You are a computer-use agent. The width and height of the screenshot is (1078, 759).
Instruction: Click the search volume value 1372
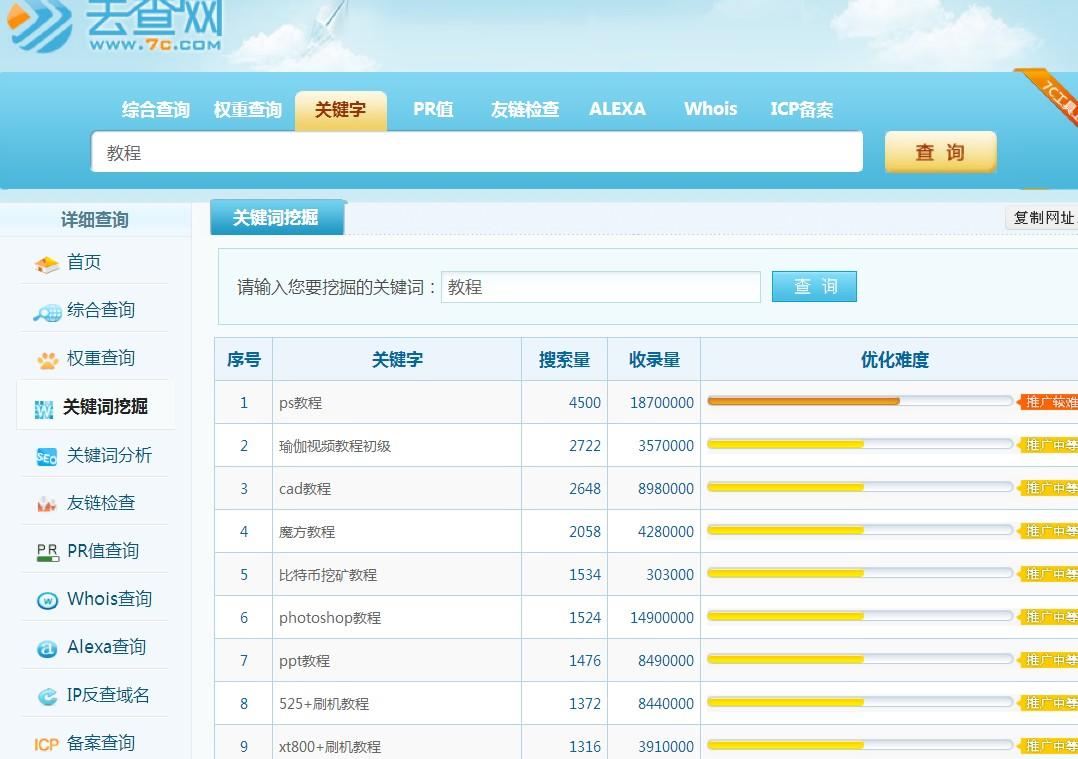[x=584, y=704]
